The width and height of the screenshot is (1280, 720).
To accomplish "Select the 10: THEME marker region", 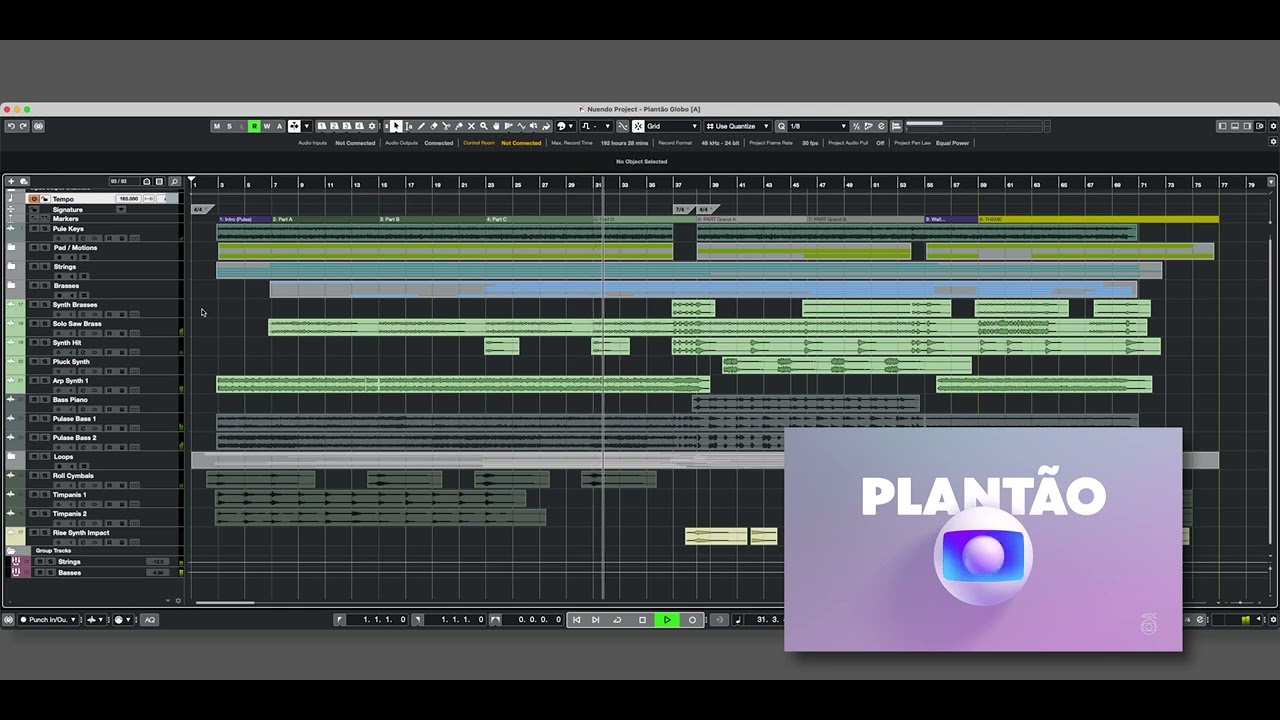I will click(x=1098, y=219).
